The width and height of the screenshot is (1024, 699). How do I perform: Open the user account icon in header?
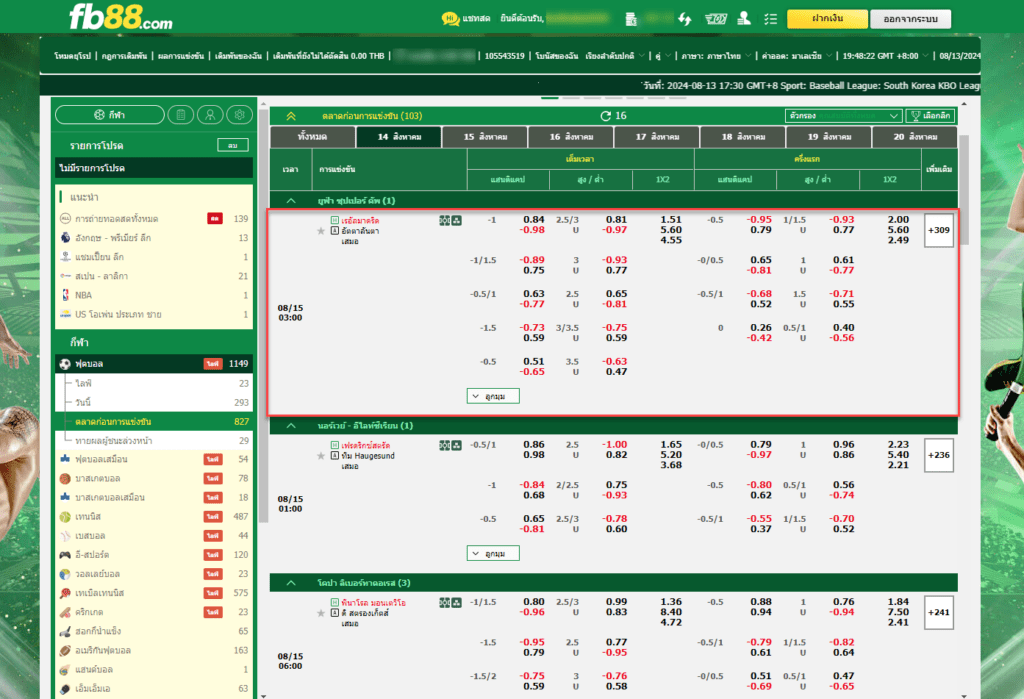(744, 19)
